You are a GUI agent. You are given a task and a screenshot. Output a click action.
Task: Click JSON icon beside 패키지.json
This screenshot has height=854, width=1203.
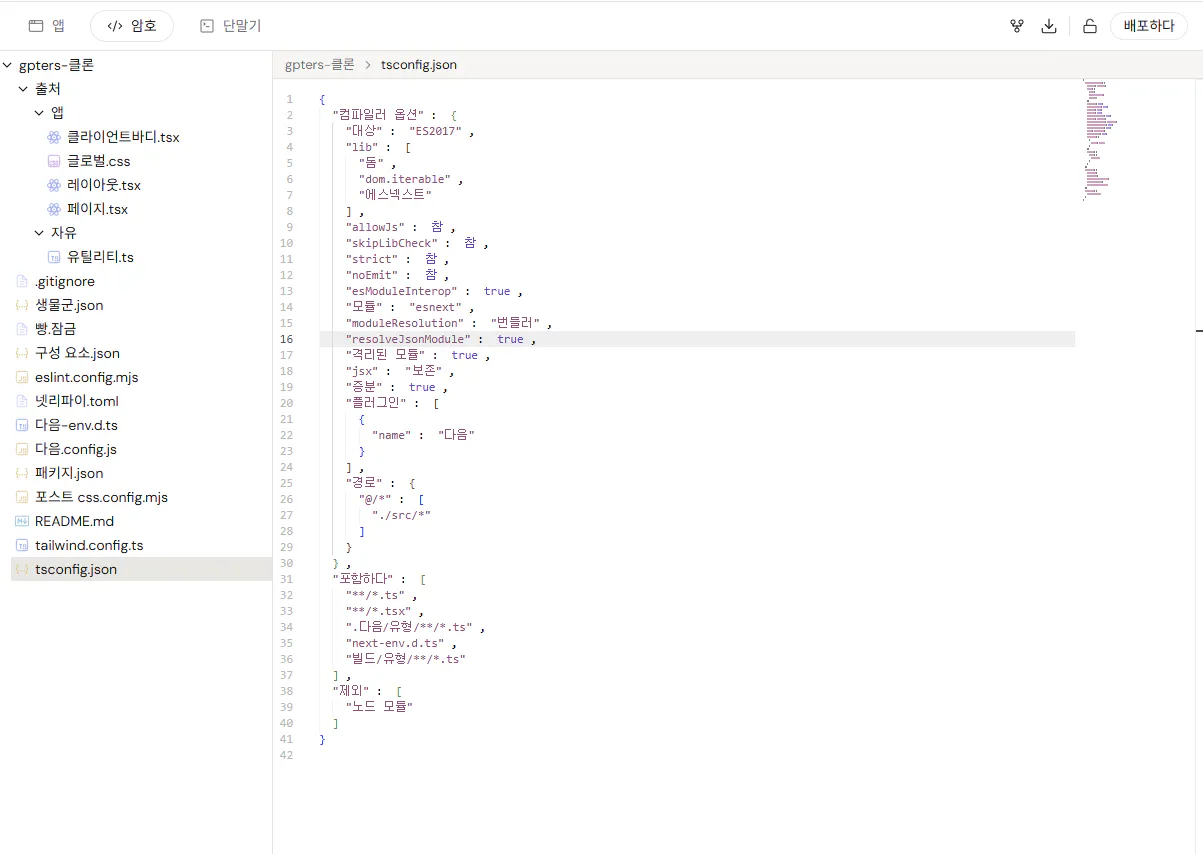[x=22, y=473]
